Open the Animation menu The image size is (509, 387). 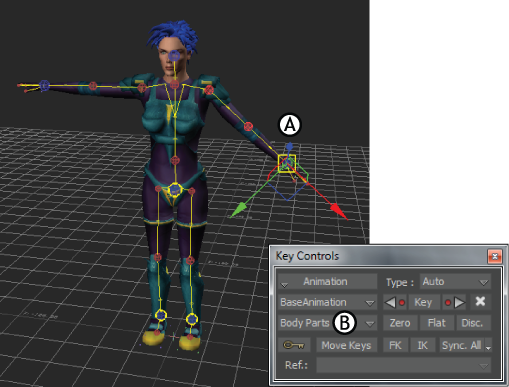pyautogui.click(x=328, y=282)
